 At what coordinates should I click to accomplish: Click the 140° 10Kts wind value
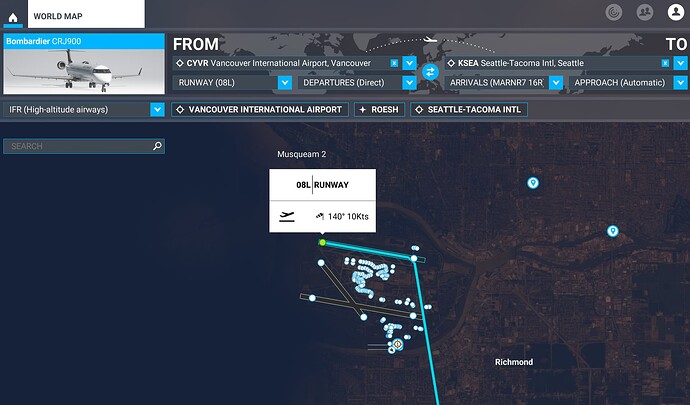[348, 217]
